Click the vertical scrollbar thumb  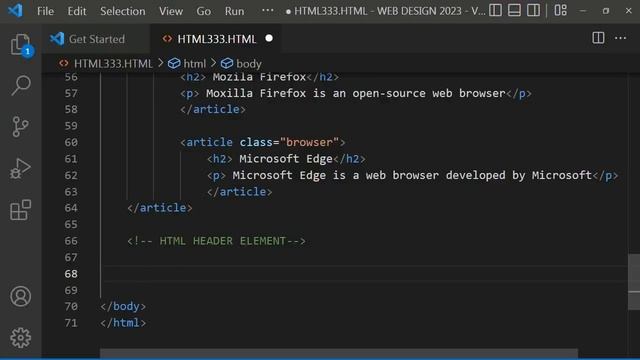pos(634,282)
